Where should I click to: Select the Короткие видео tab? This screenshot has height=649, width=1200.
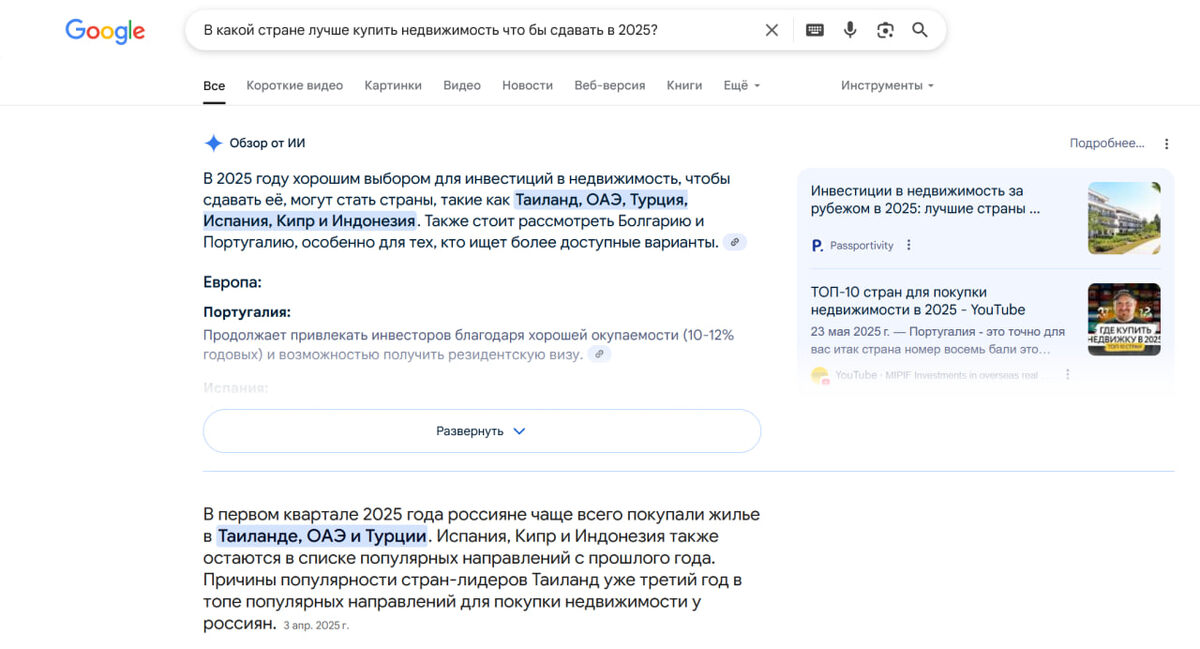[x=295, y=85]
